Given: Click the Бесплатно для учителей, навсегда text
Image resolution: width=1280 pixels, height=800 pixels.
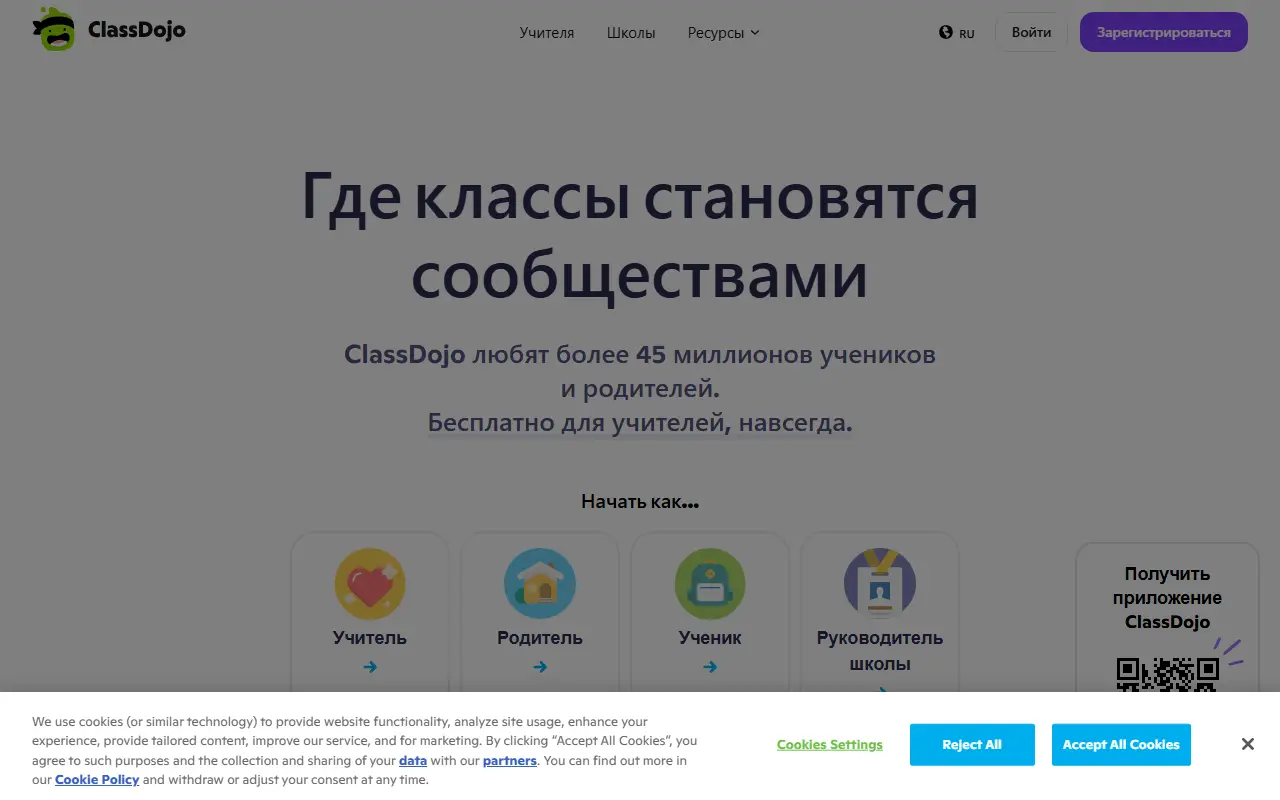Looking at the screenshot, I should (x=640, y=423).
